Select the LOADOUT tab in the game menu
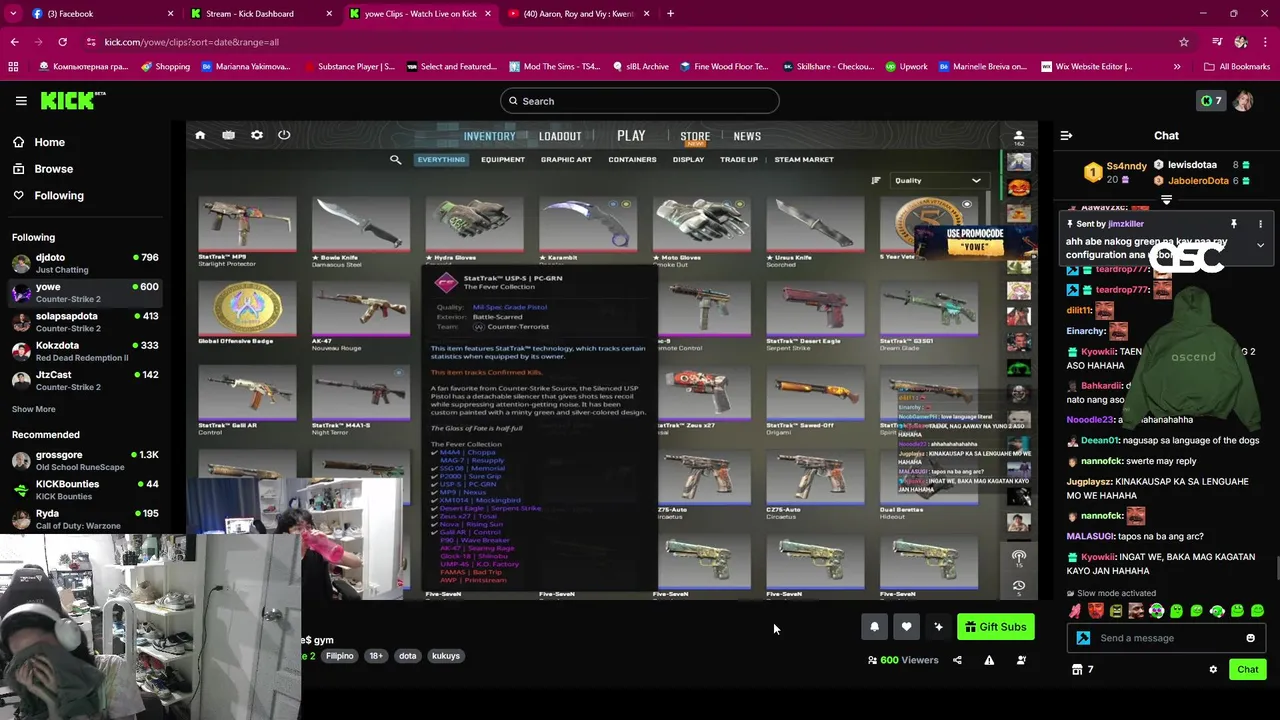 560,136
